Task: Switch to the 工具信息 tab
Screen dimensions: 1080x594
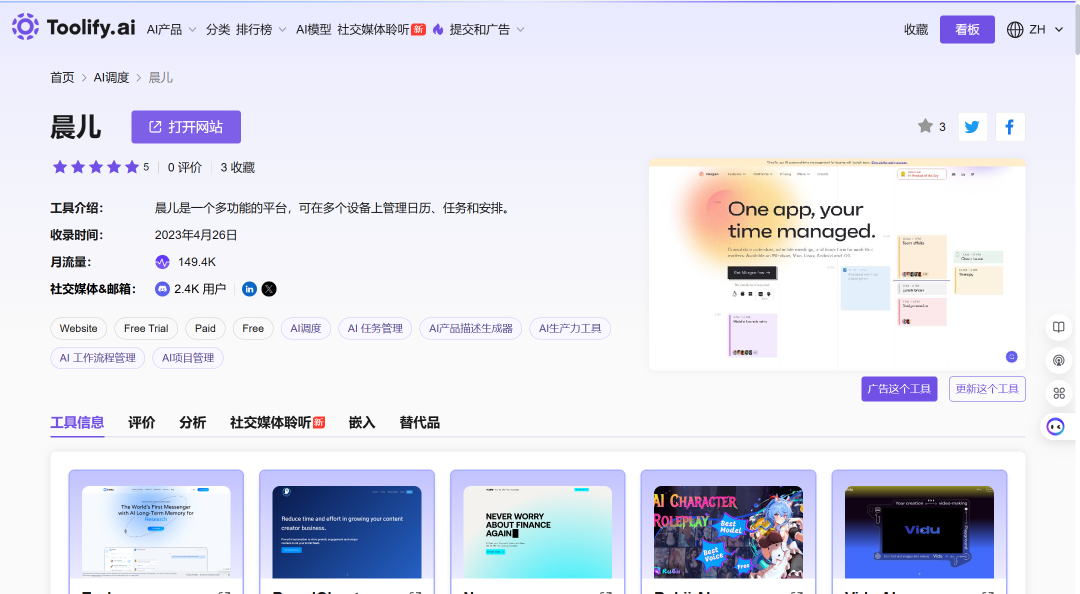Action: click(x=77, y=422)
